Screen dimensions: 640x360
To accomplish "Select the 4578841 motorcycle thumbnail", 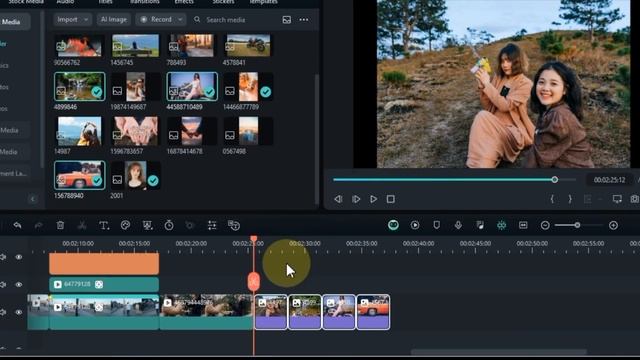I will pos(248,45).
